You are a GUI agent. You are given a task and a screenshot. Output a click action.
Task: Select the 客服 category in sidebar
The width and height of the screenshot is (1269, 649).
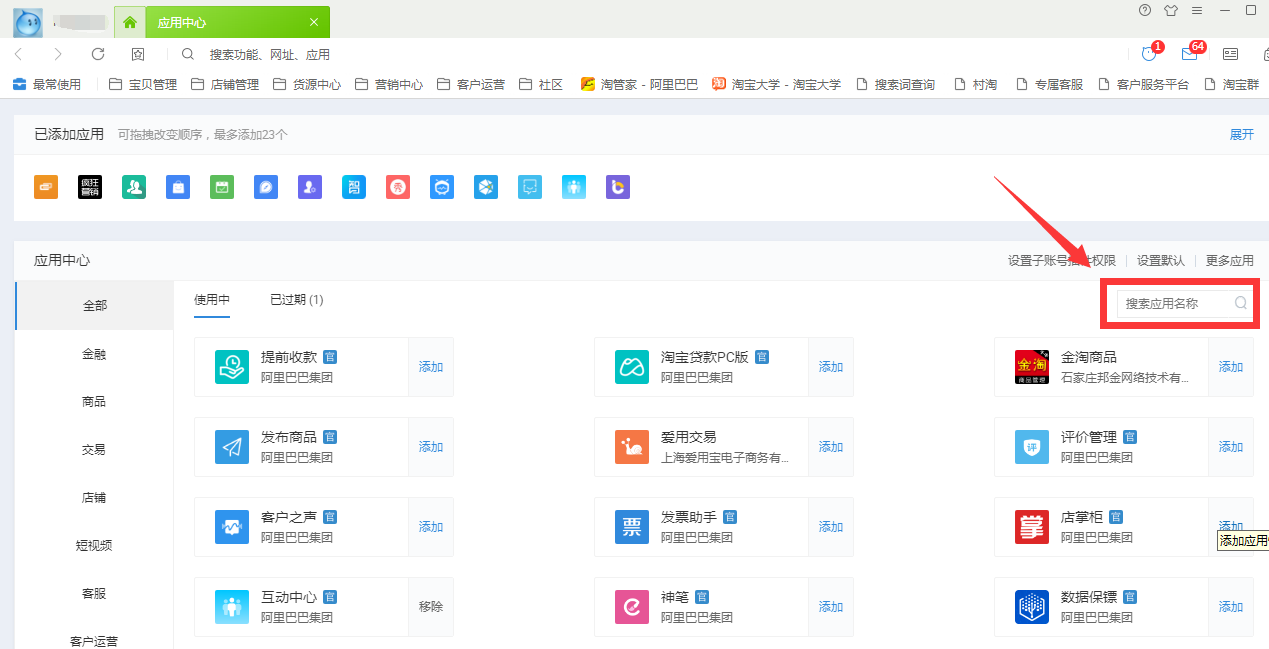[95, 594]
